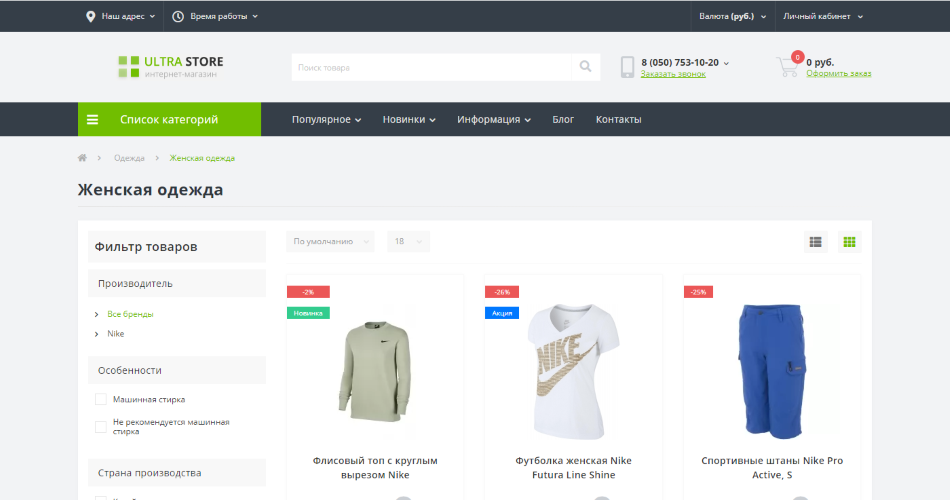Click the Заказать звонок link
This screenshot has width=950, height=500.
pos(673,74)
